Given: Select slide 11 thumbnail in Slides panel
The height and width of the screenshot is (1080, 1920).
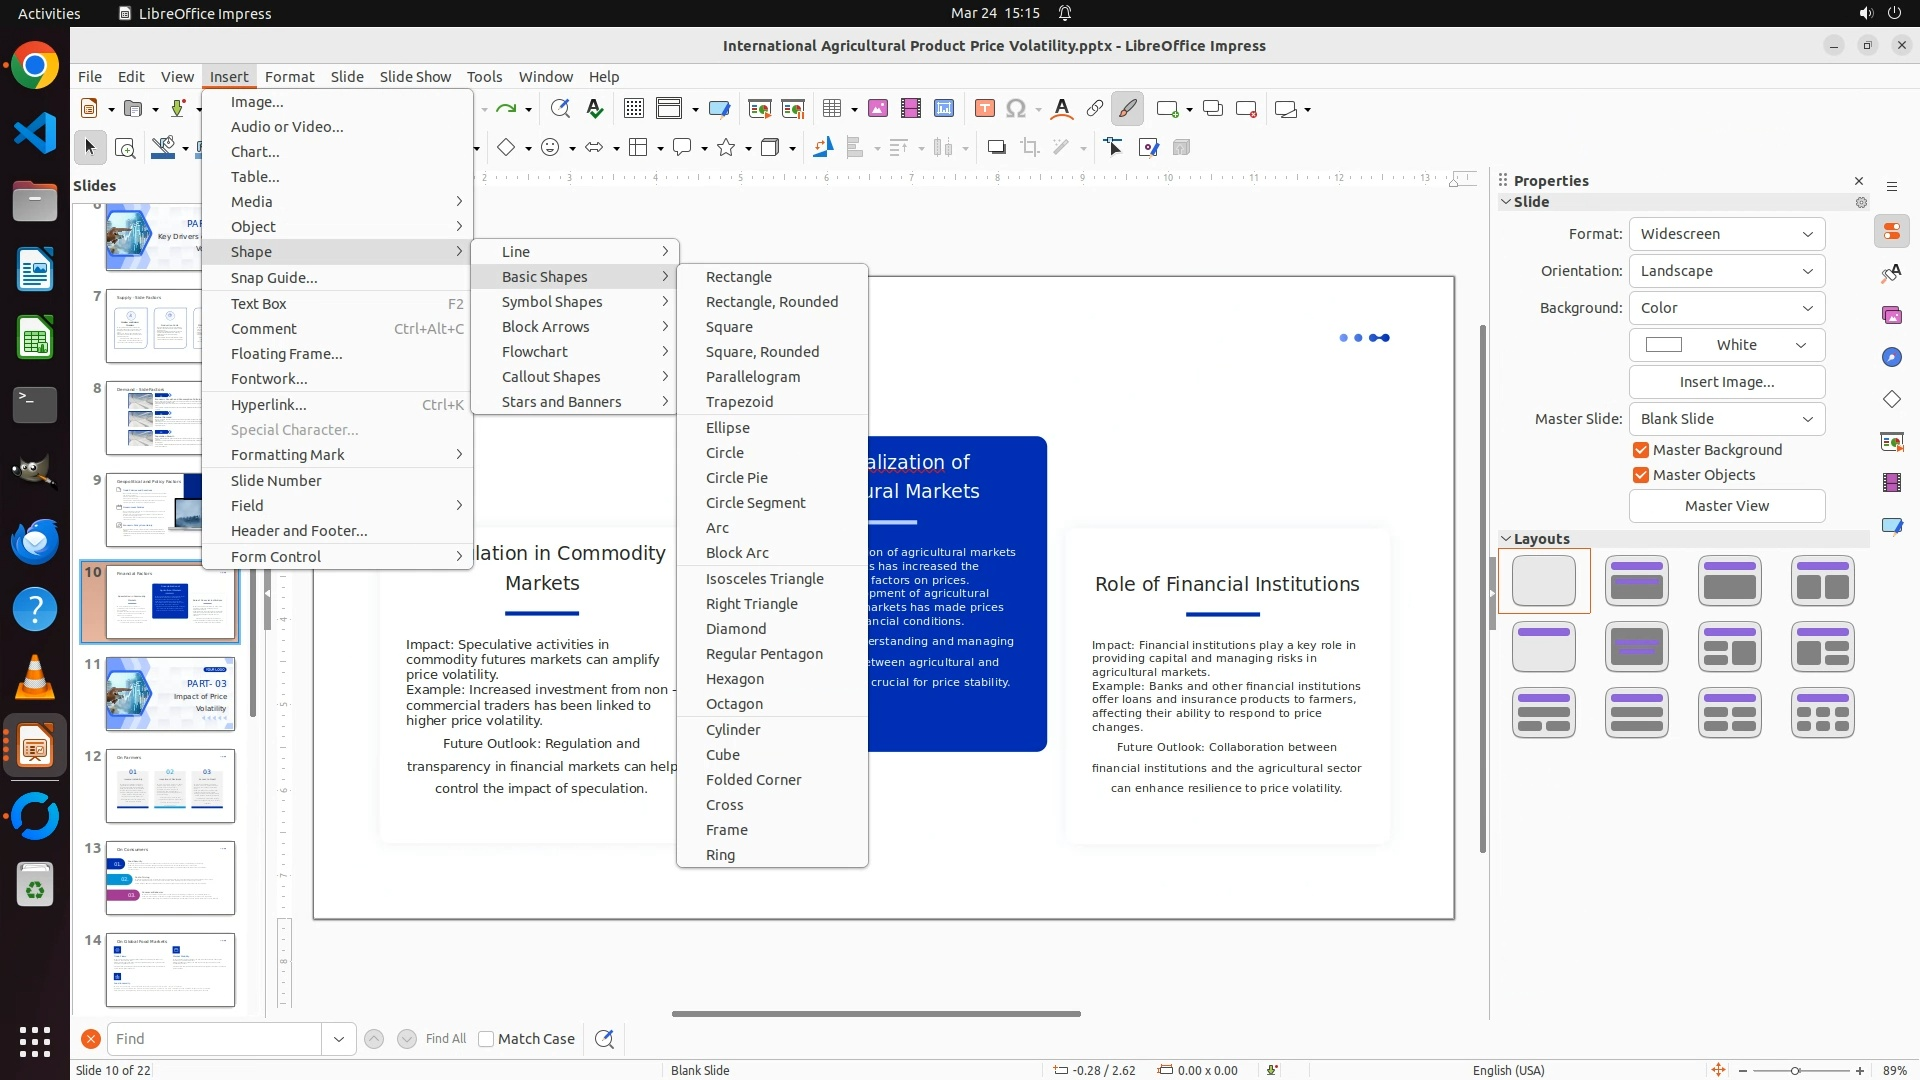Looking at the screenshot, I should tap(170, 694).
